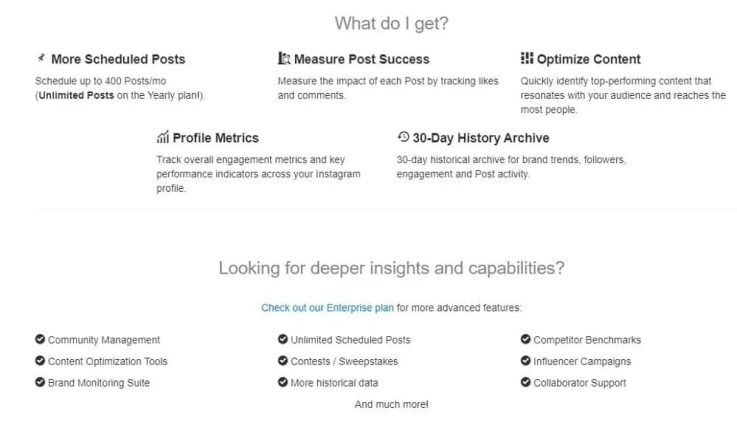Click the checkmark icon beside Contests / Sweepstakes
This screenshot has height=430, width=737.
(282, 360)
